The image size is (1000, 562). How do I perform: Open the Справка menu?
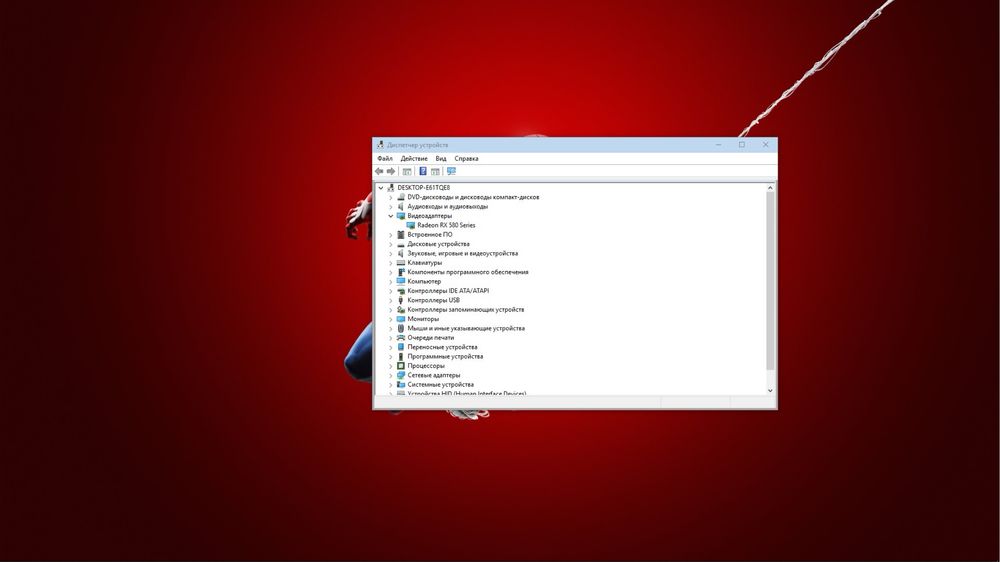click(466, 158)
